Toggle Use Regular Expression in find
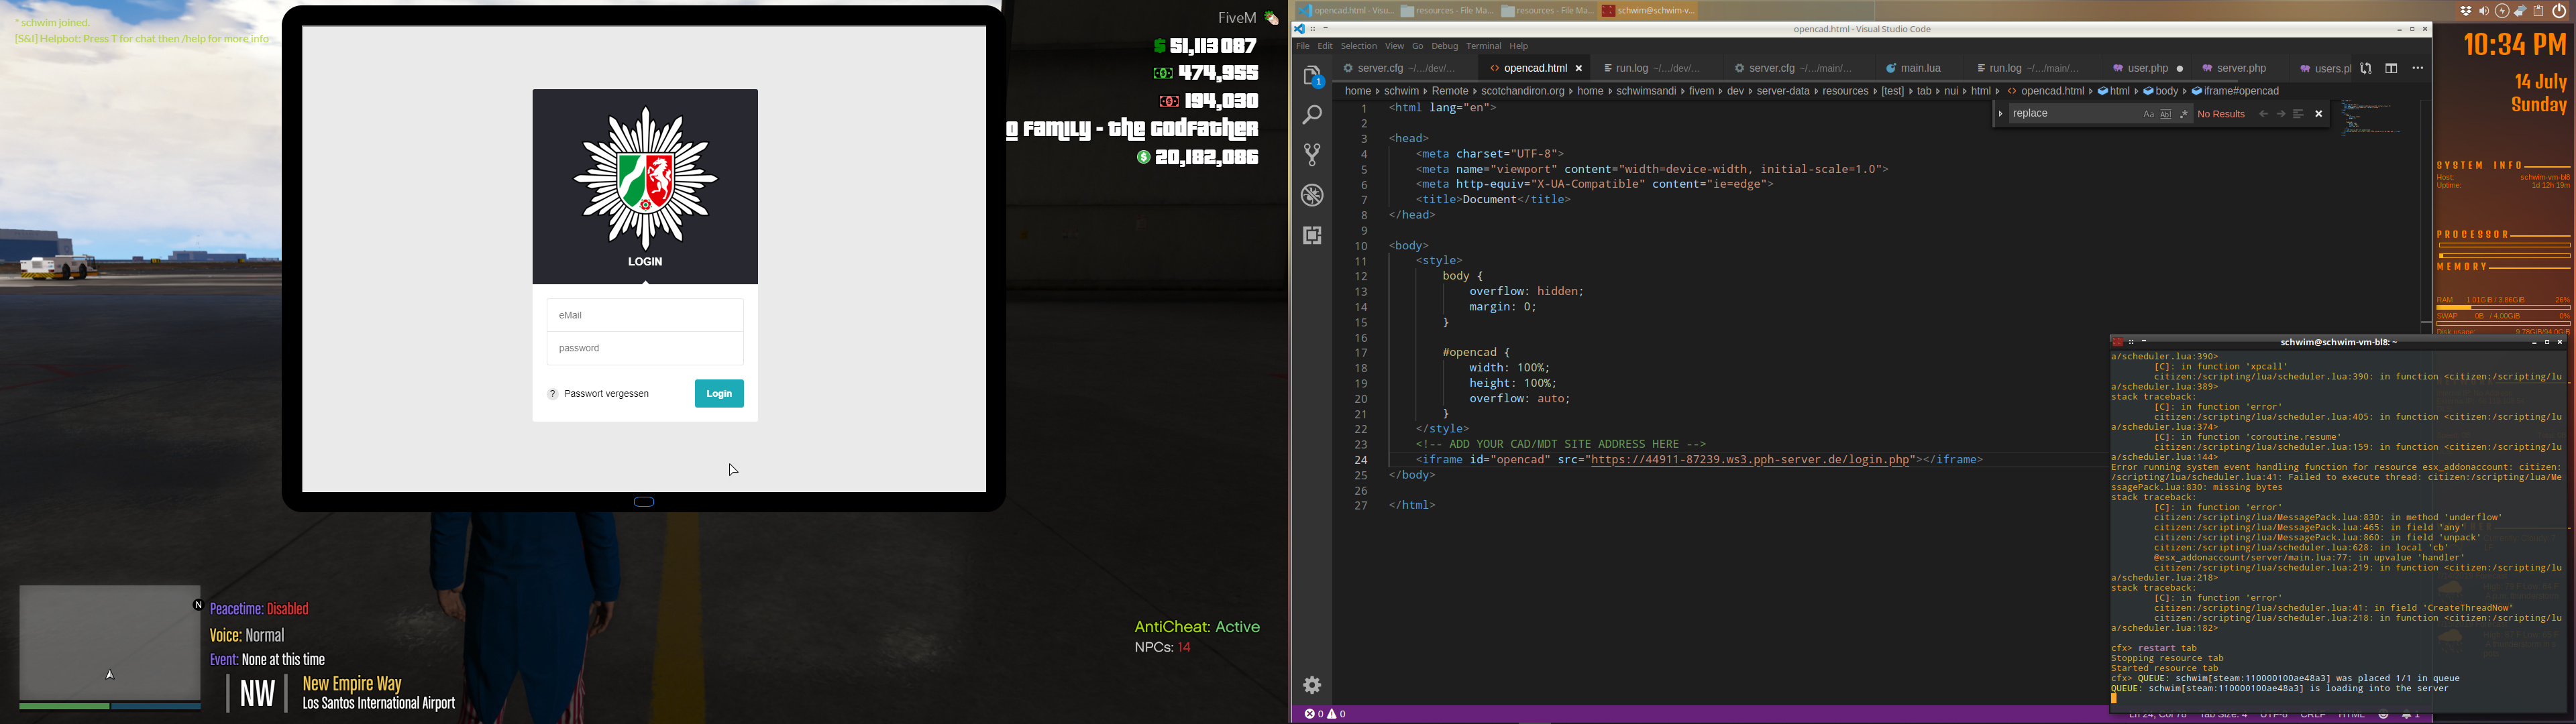The width and height of the screenshot is (2576, 724). pos(2184,114)
